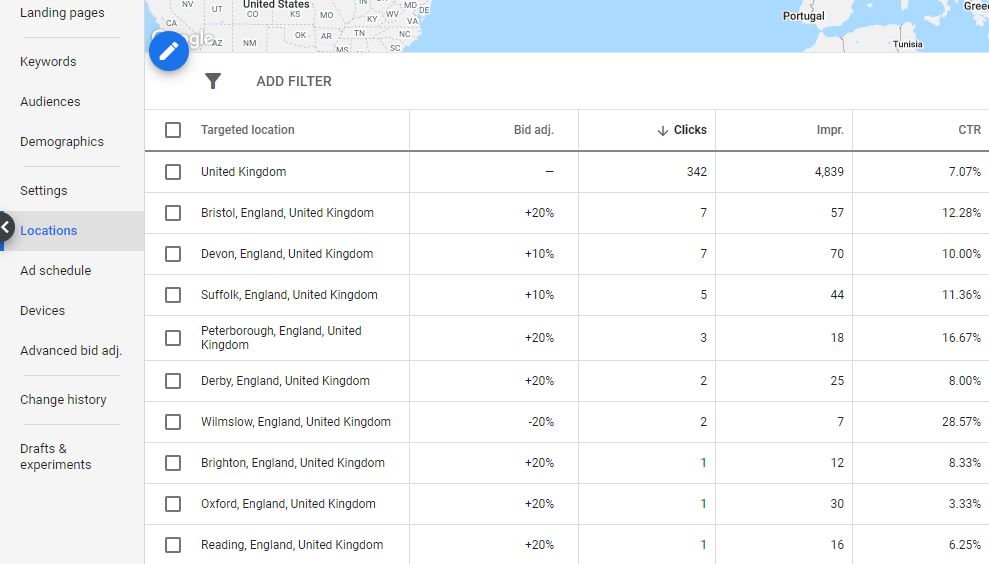Screen dimensions: 989x564
Task: Click the Bid adj. column header
Action: coord(533,130)
